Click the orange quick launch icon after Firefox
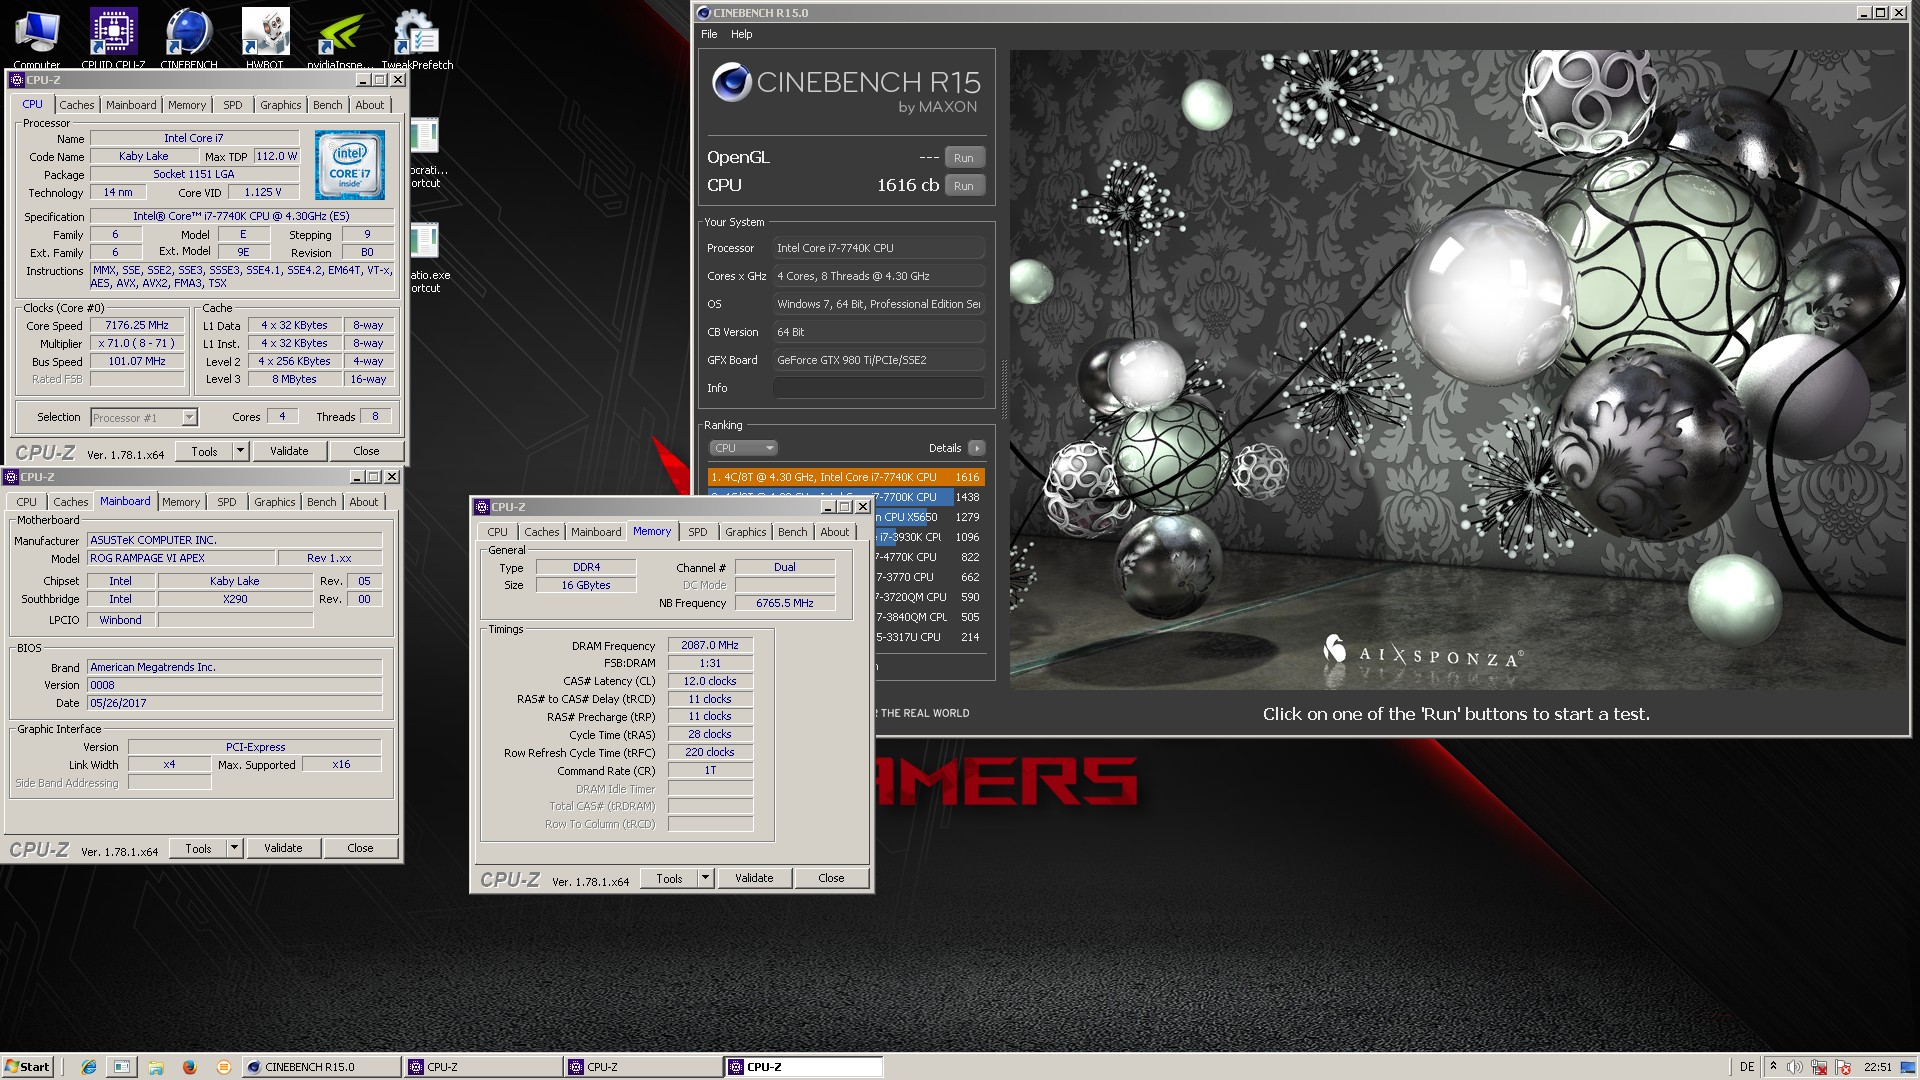 tap(224, 1067)
